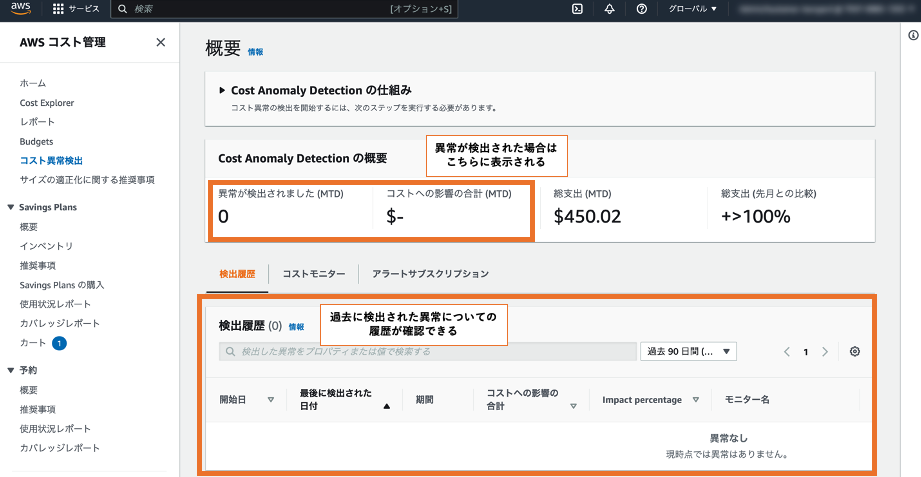Screen dimensions: 921x477
Task: Go to next page arrow
Action: tap(825, 352)
